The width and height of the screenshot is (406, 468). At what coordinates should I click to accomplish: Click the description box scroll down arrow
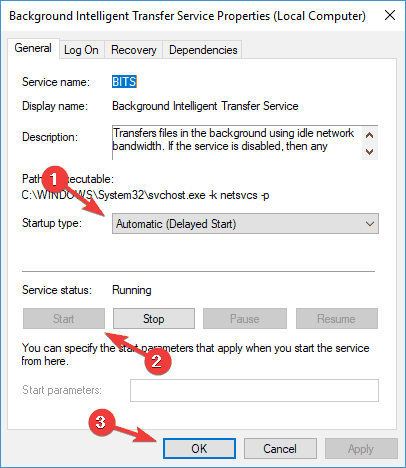click(369, 152)
